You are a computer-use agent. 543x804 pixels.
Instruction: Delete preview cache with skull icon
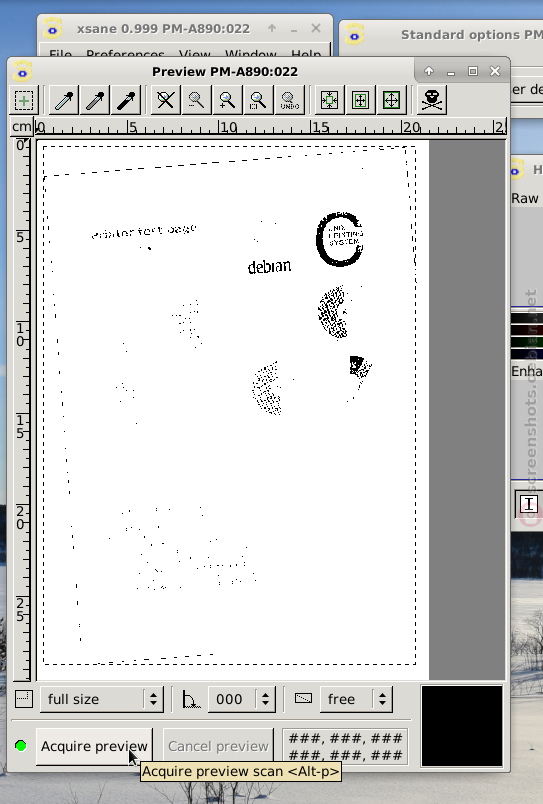432,100
